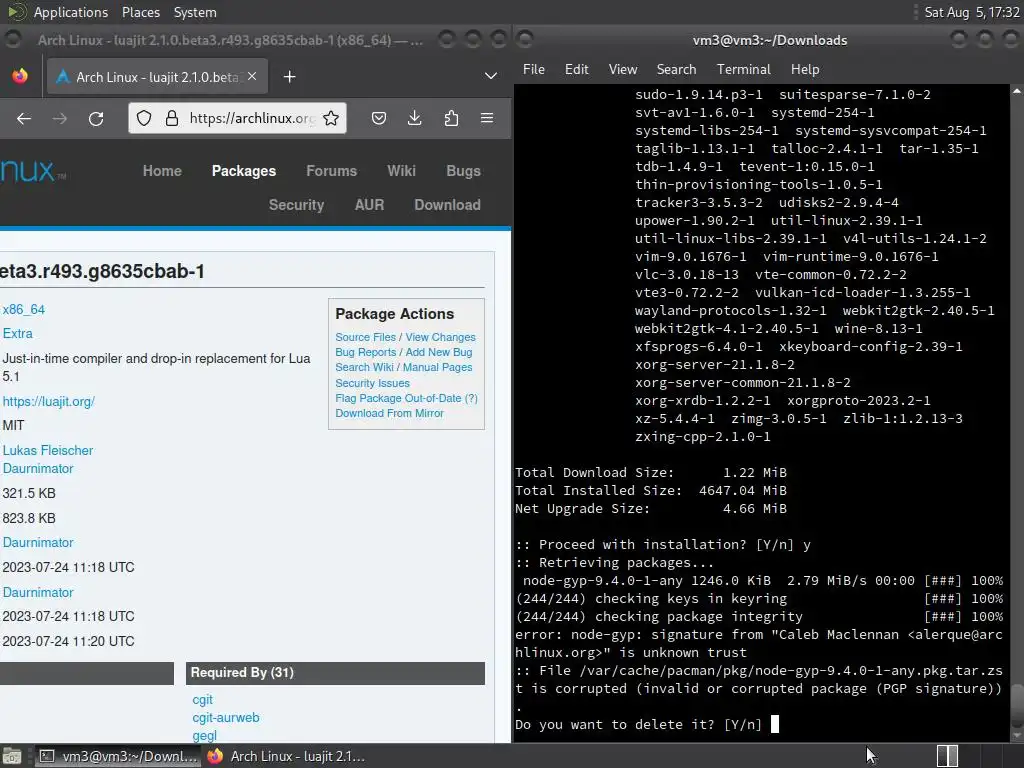Open the Wiki nav link
The width and height of the screenshot is (1024, 768).
401,171
